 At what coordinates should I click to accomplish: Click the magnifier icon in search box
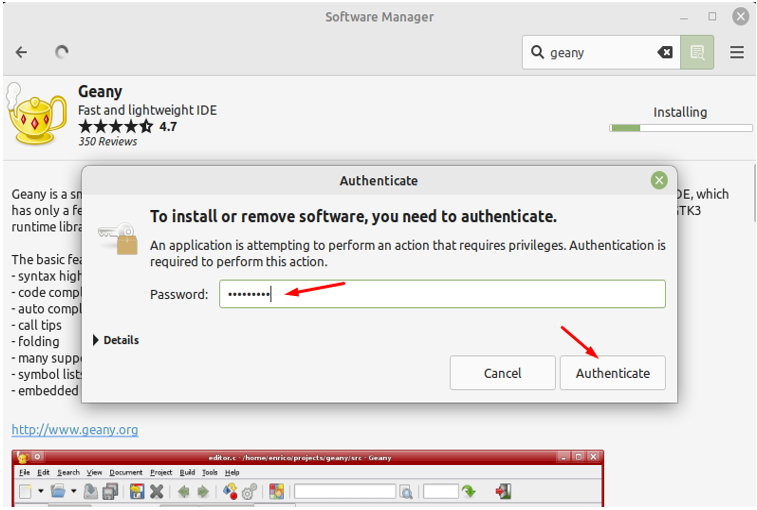537,52
